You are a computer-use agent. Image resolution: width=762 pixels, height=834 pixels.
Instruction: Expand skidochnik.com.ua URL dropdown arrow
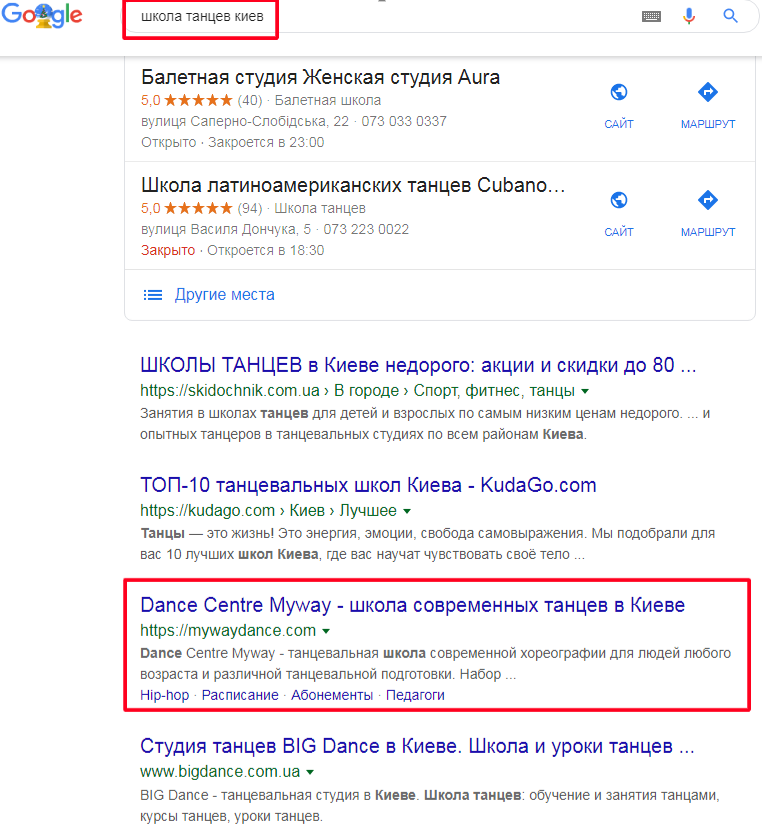tap(585, 391)
